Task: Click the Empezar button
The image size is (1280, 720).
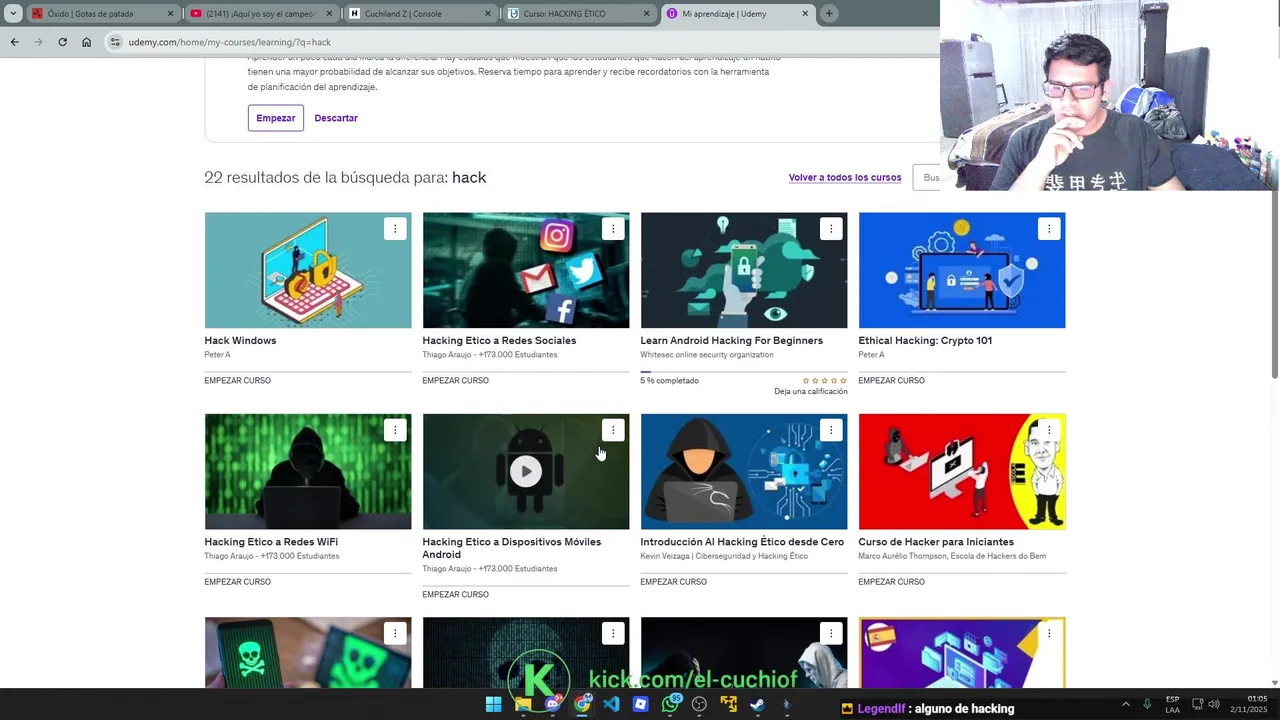Action: pyautogui.click(x=276, y=118)
